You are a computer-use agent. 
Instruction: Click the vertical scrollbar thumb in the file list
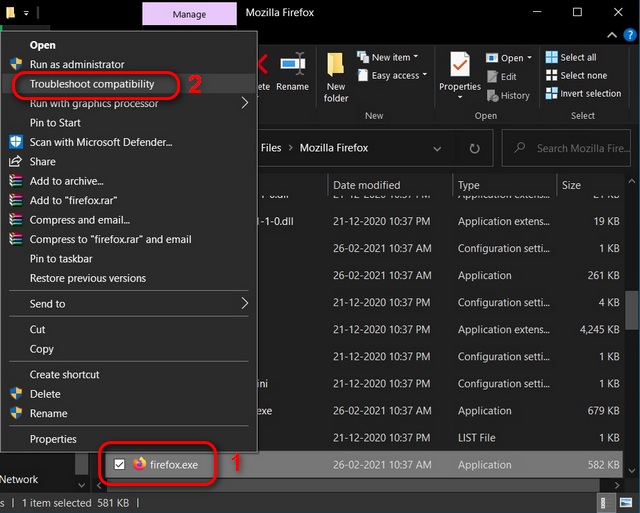pyautogui.click(x=631, y=309)
